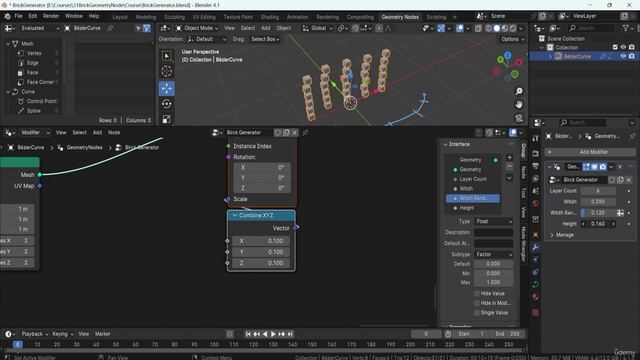Toggle viewport overlays button
The width and height of the screenshot is (640, 360).
(x=460, y=28)
